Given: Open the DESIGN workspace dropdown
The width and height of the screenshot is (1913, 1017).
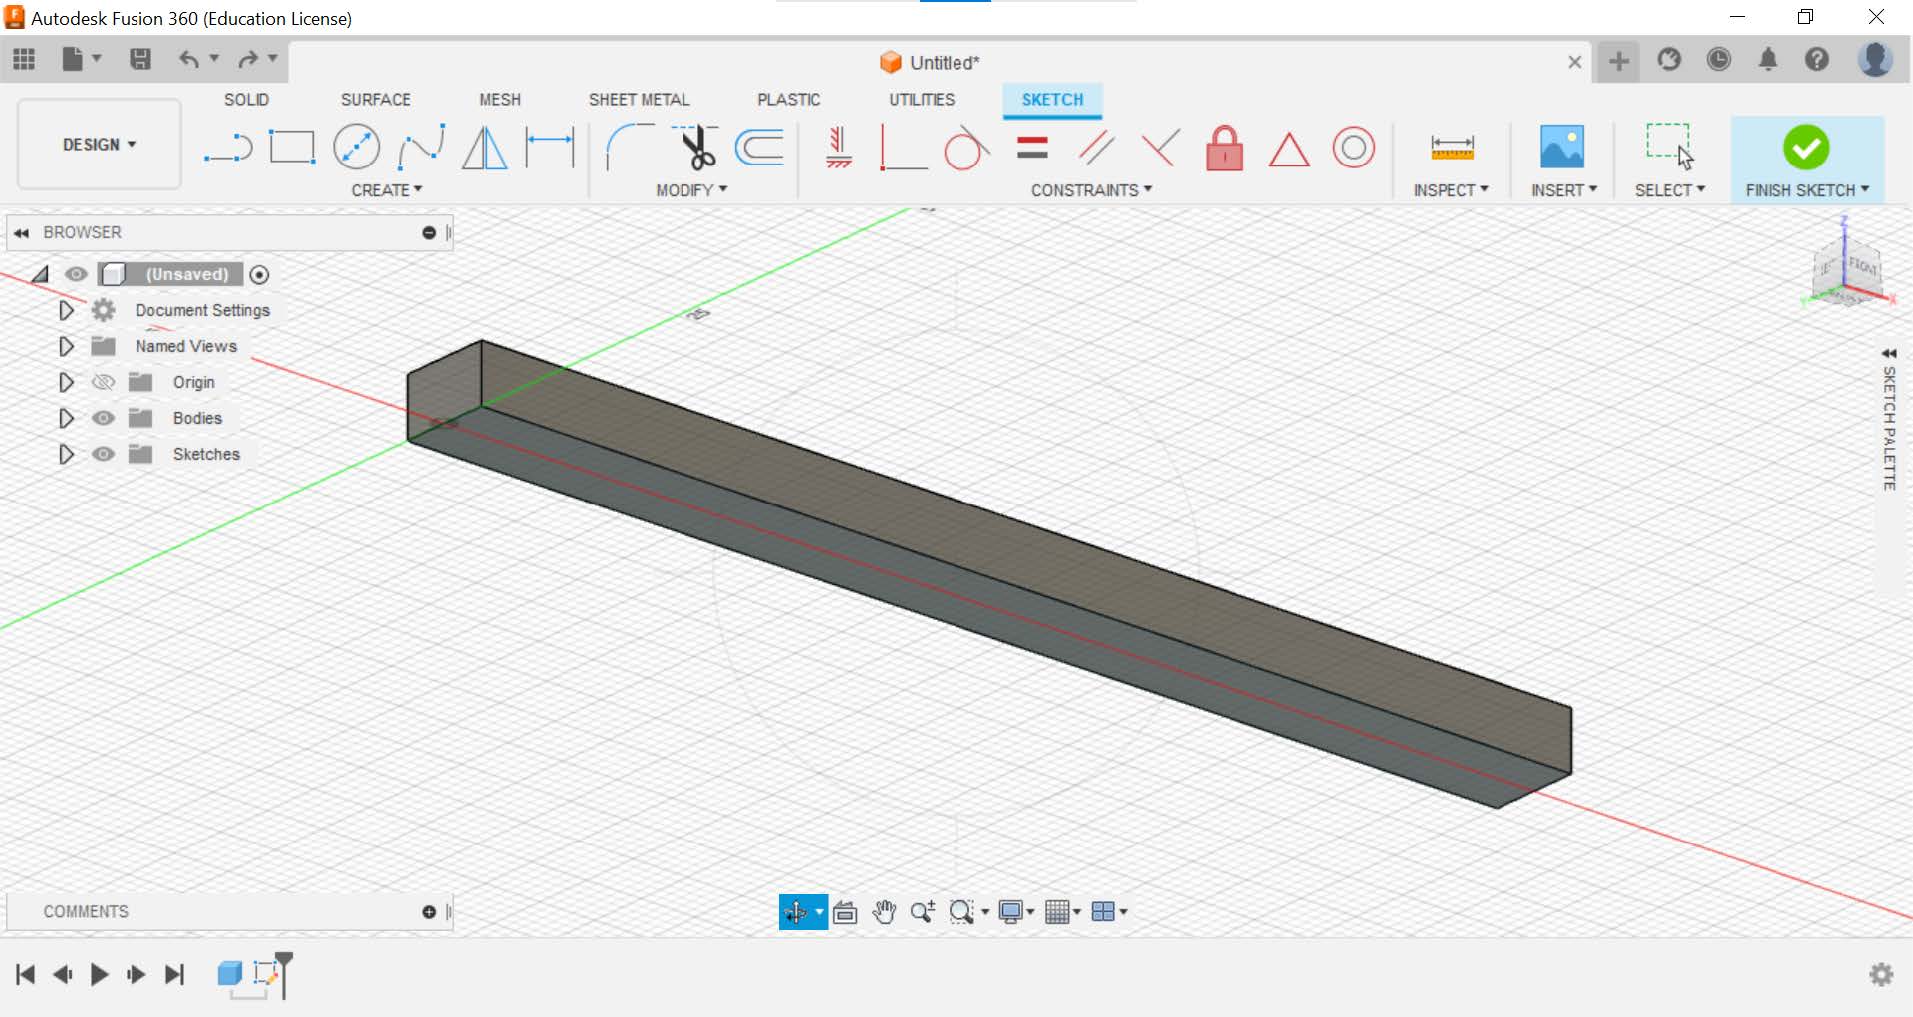Looking at the screenshot, I should [99, 145].
